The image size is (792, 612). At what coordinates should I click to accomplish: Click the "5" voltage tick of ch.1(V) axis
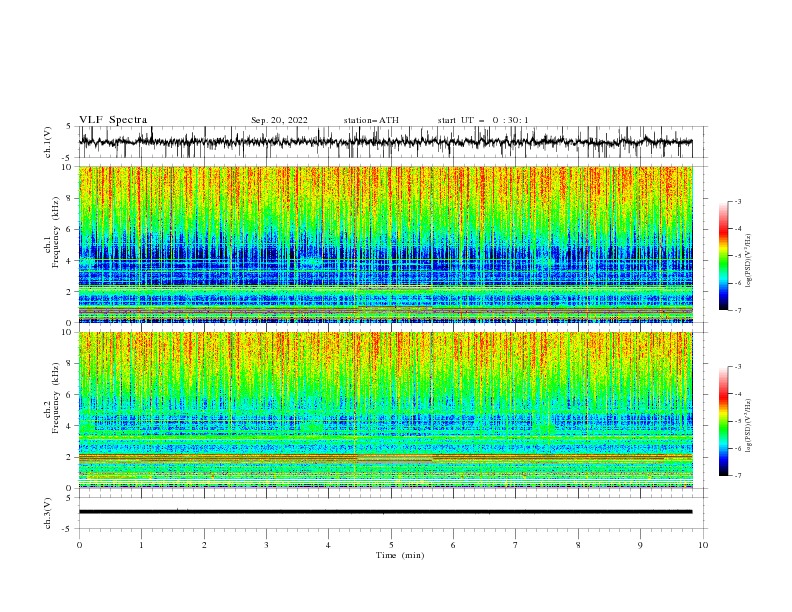[x=69, y=126]
